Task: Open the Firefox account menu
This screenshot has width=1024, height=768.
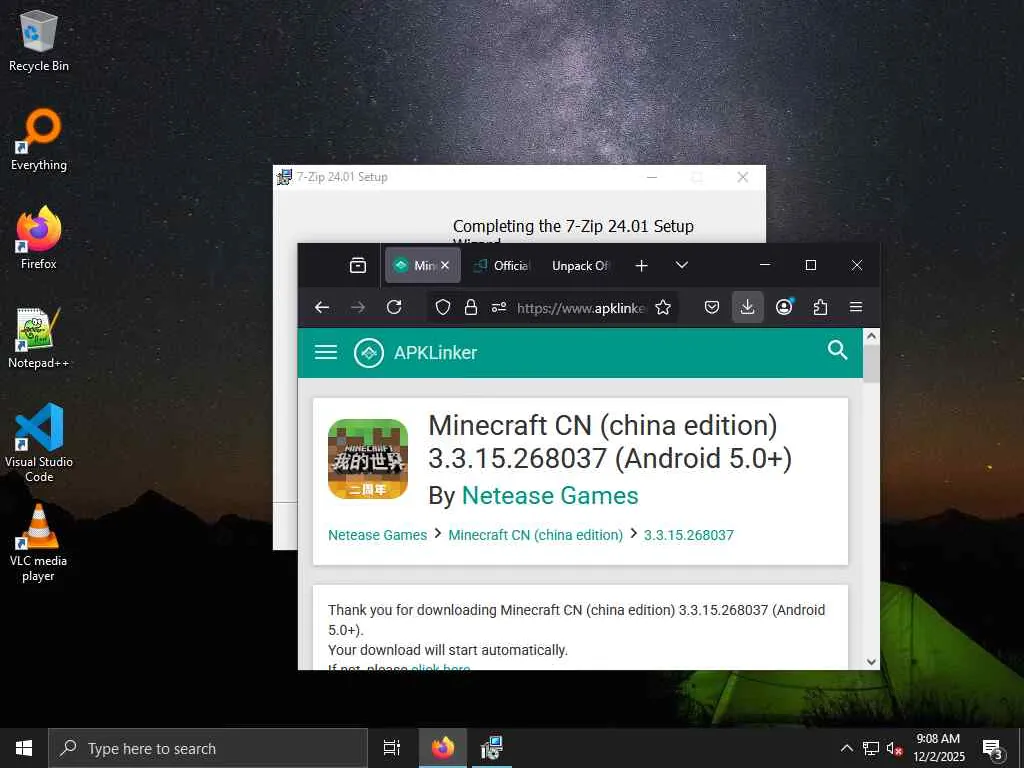Action: tap(784, 307)
